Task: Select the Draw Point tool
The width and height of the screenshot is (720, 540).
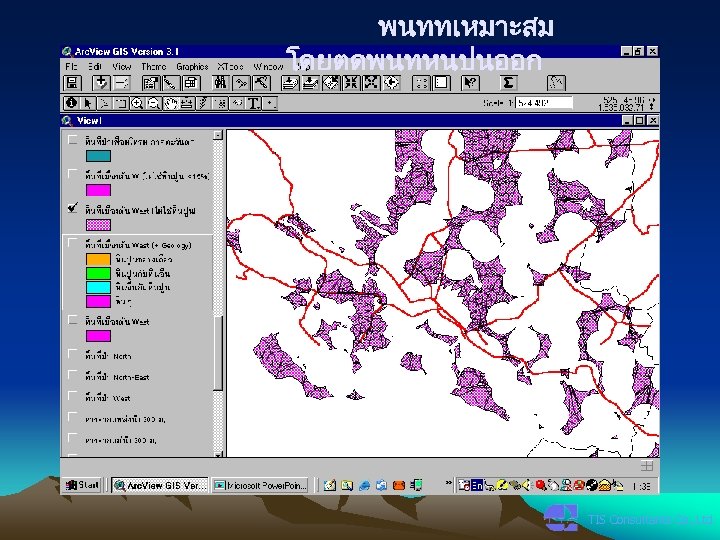Action: 270,103
